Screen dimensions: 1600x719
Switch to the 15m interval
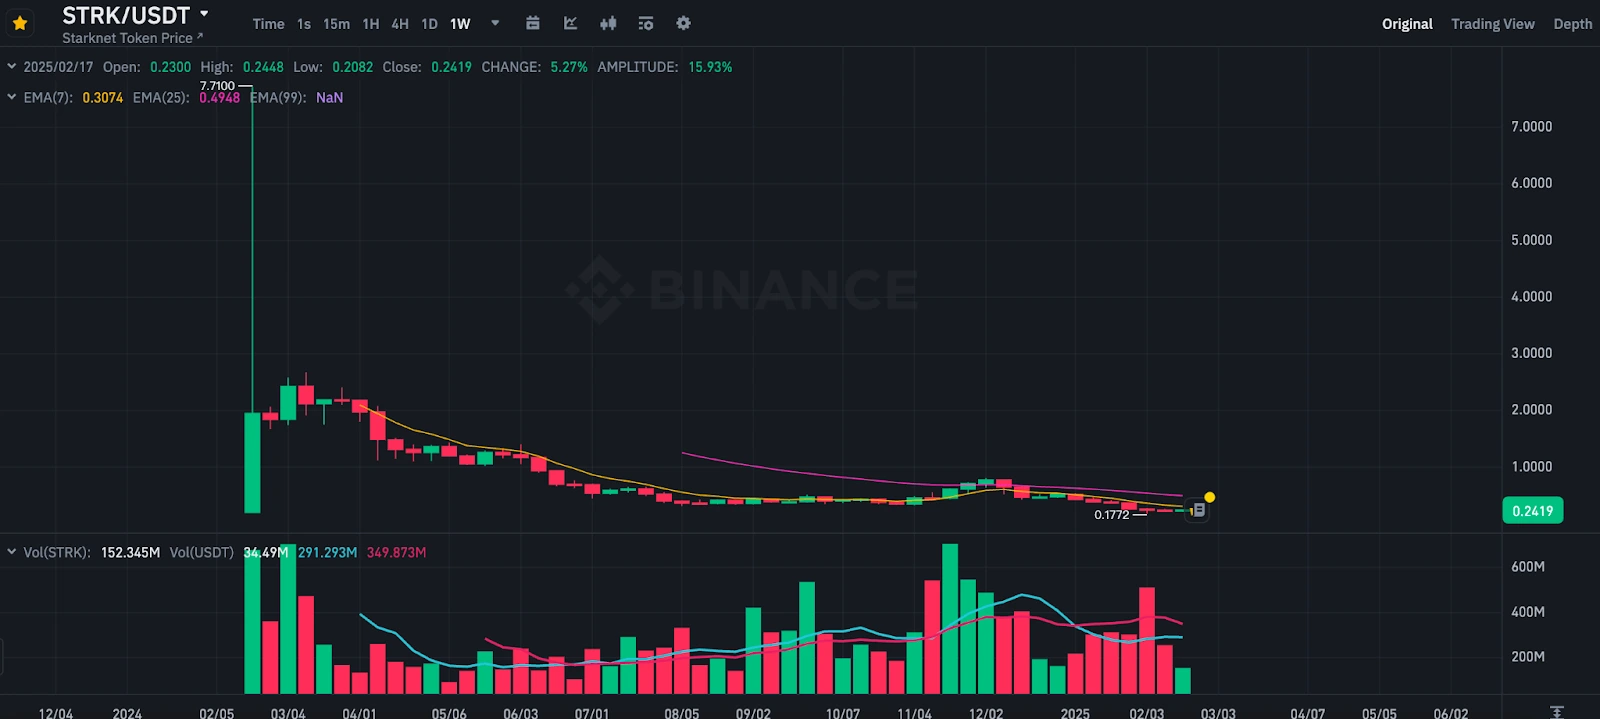(x=336, y=24)
